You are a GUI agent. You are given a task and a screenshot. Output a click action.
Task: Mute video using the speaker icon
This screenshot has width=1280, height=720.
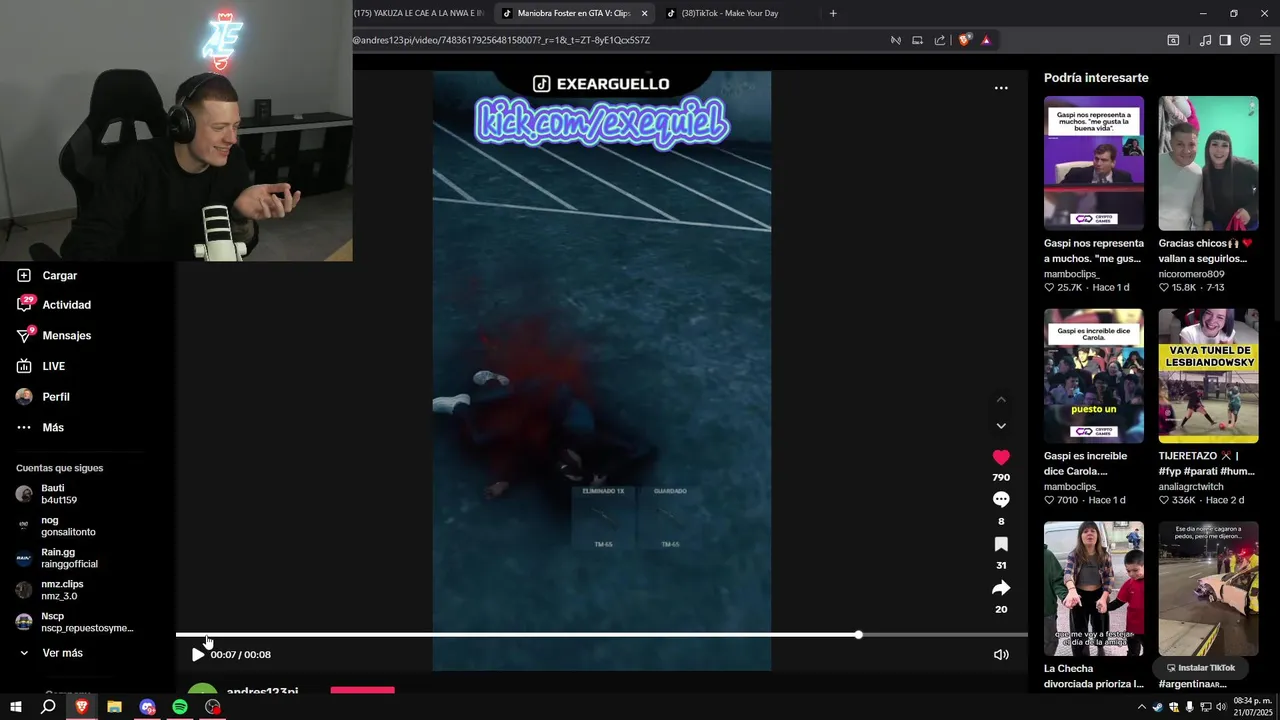[x=1001, y=655]
